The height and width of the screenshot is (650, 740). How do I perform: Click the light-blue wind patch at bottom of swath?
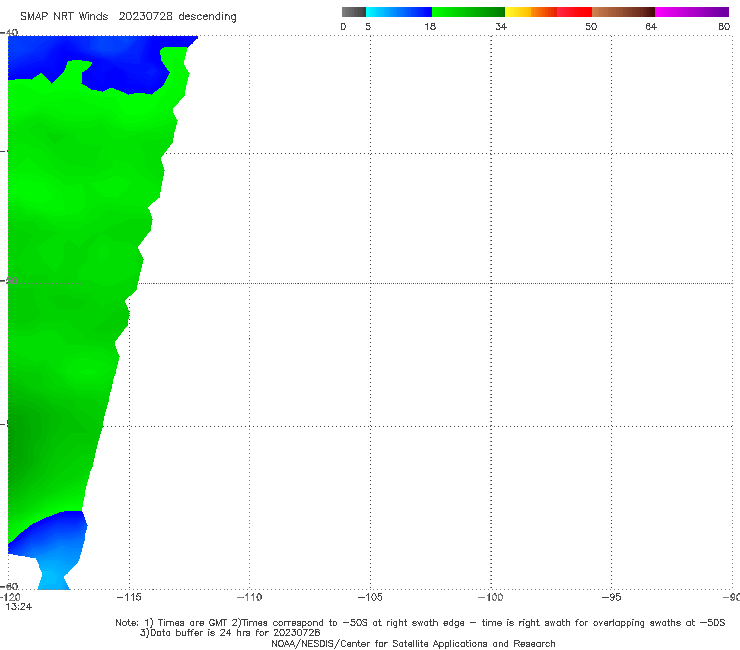pos(53,576)
